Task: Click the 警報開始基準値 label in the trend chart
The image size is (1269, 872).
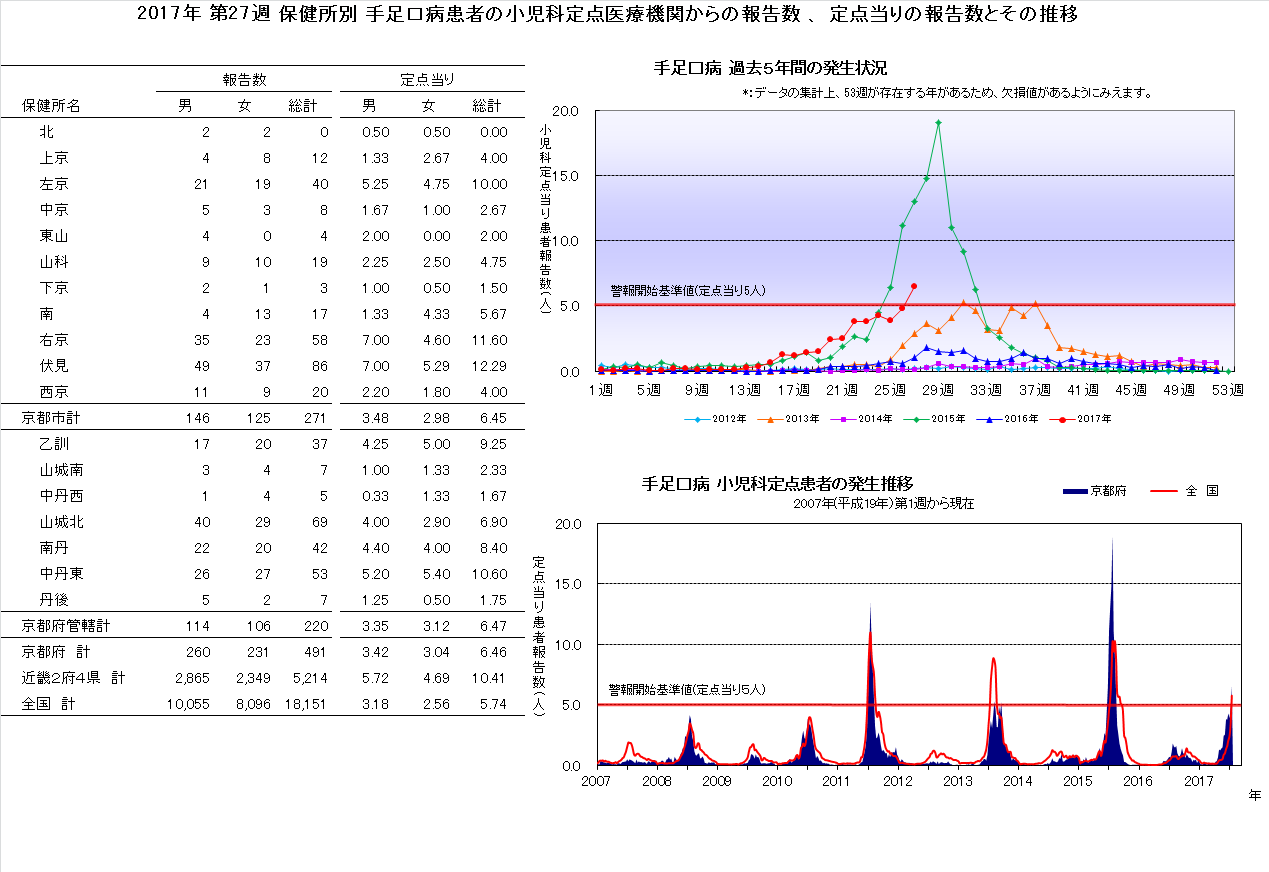Action: point(688,689)
